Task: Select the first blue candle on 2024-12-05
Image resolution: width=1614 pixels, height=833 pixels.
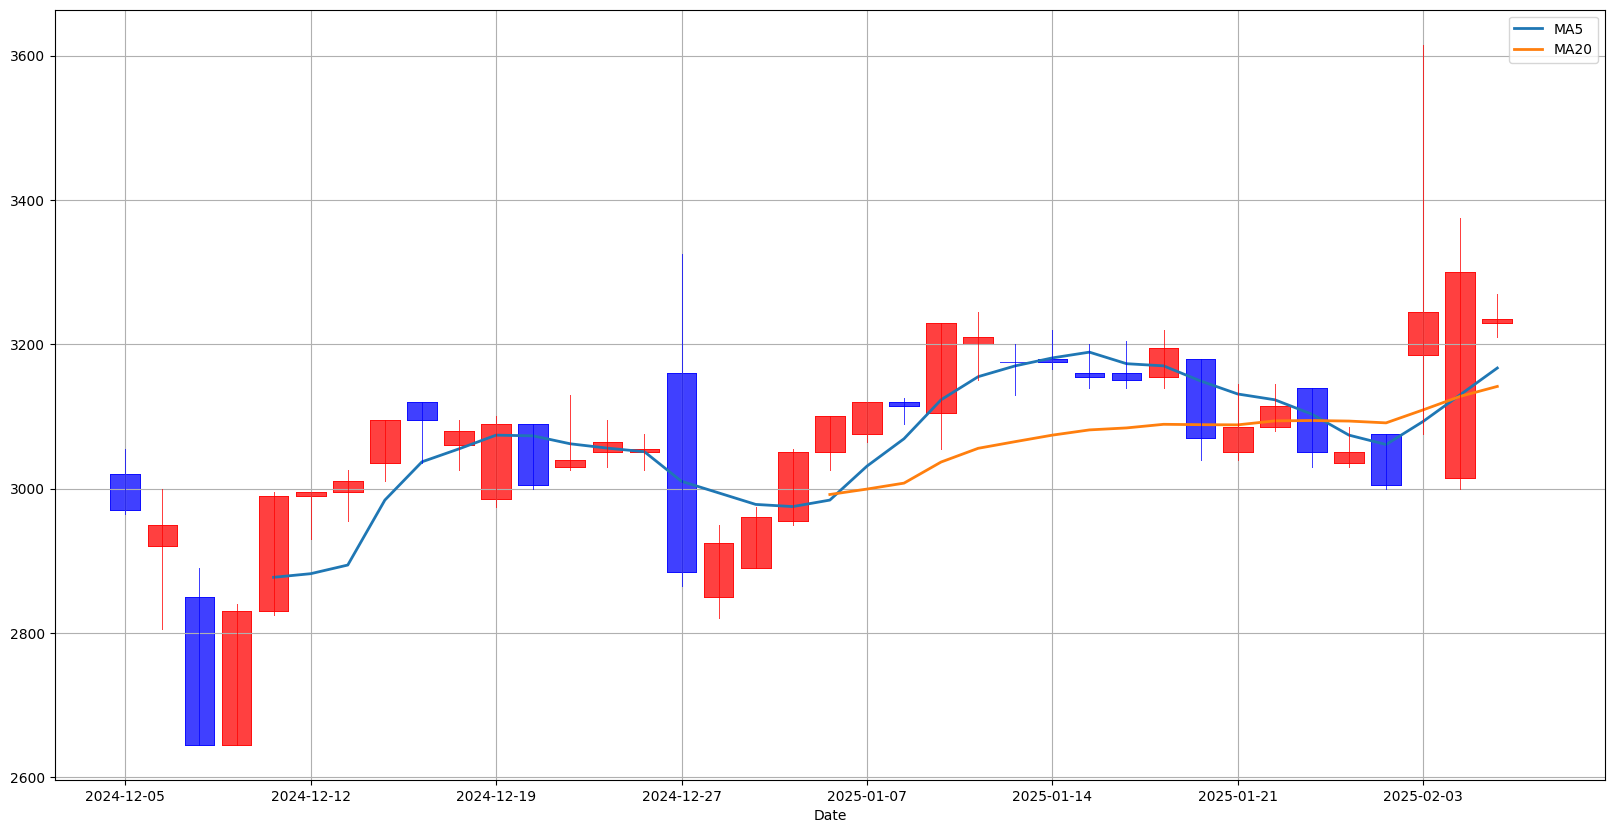Action: pos(125,492)
